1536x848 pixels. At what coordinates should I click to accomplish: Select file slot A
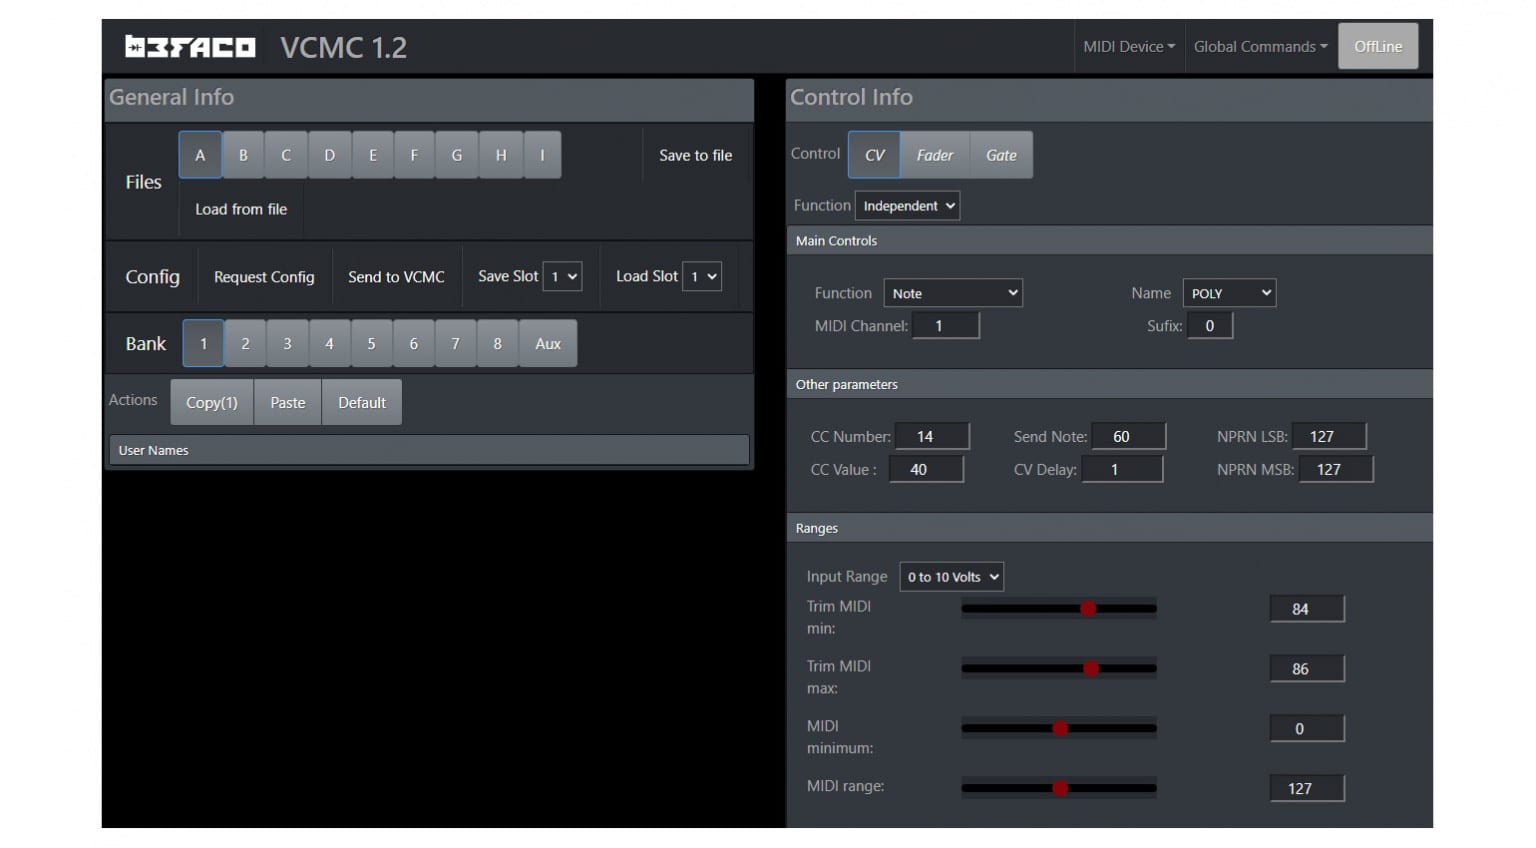(199, 154)
